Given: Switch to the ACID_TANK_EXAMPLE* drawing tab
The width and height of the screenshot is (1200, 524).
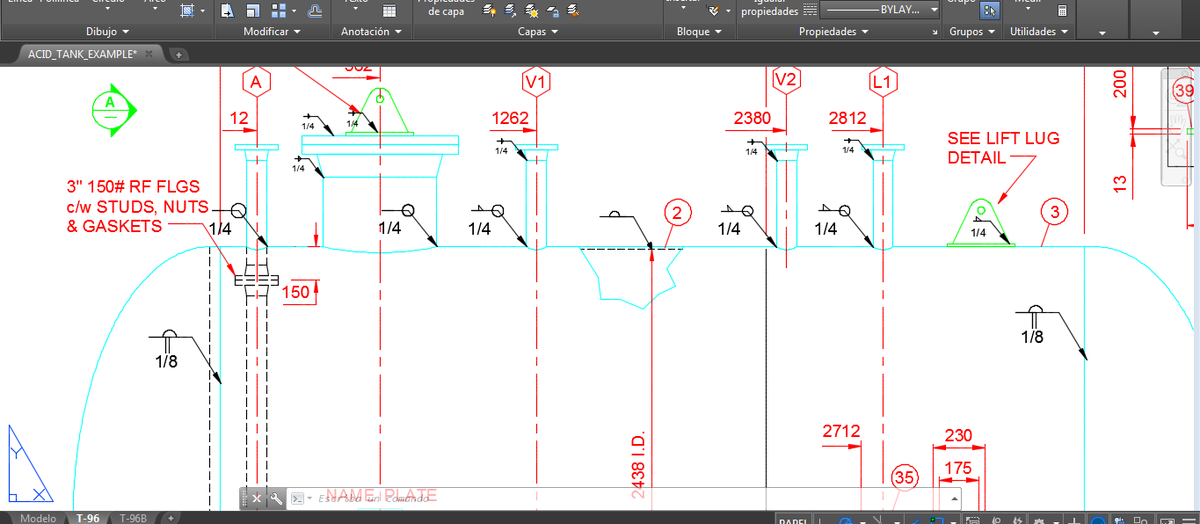Looking at the screenshot, I should pos(82,54).
